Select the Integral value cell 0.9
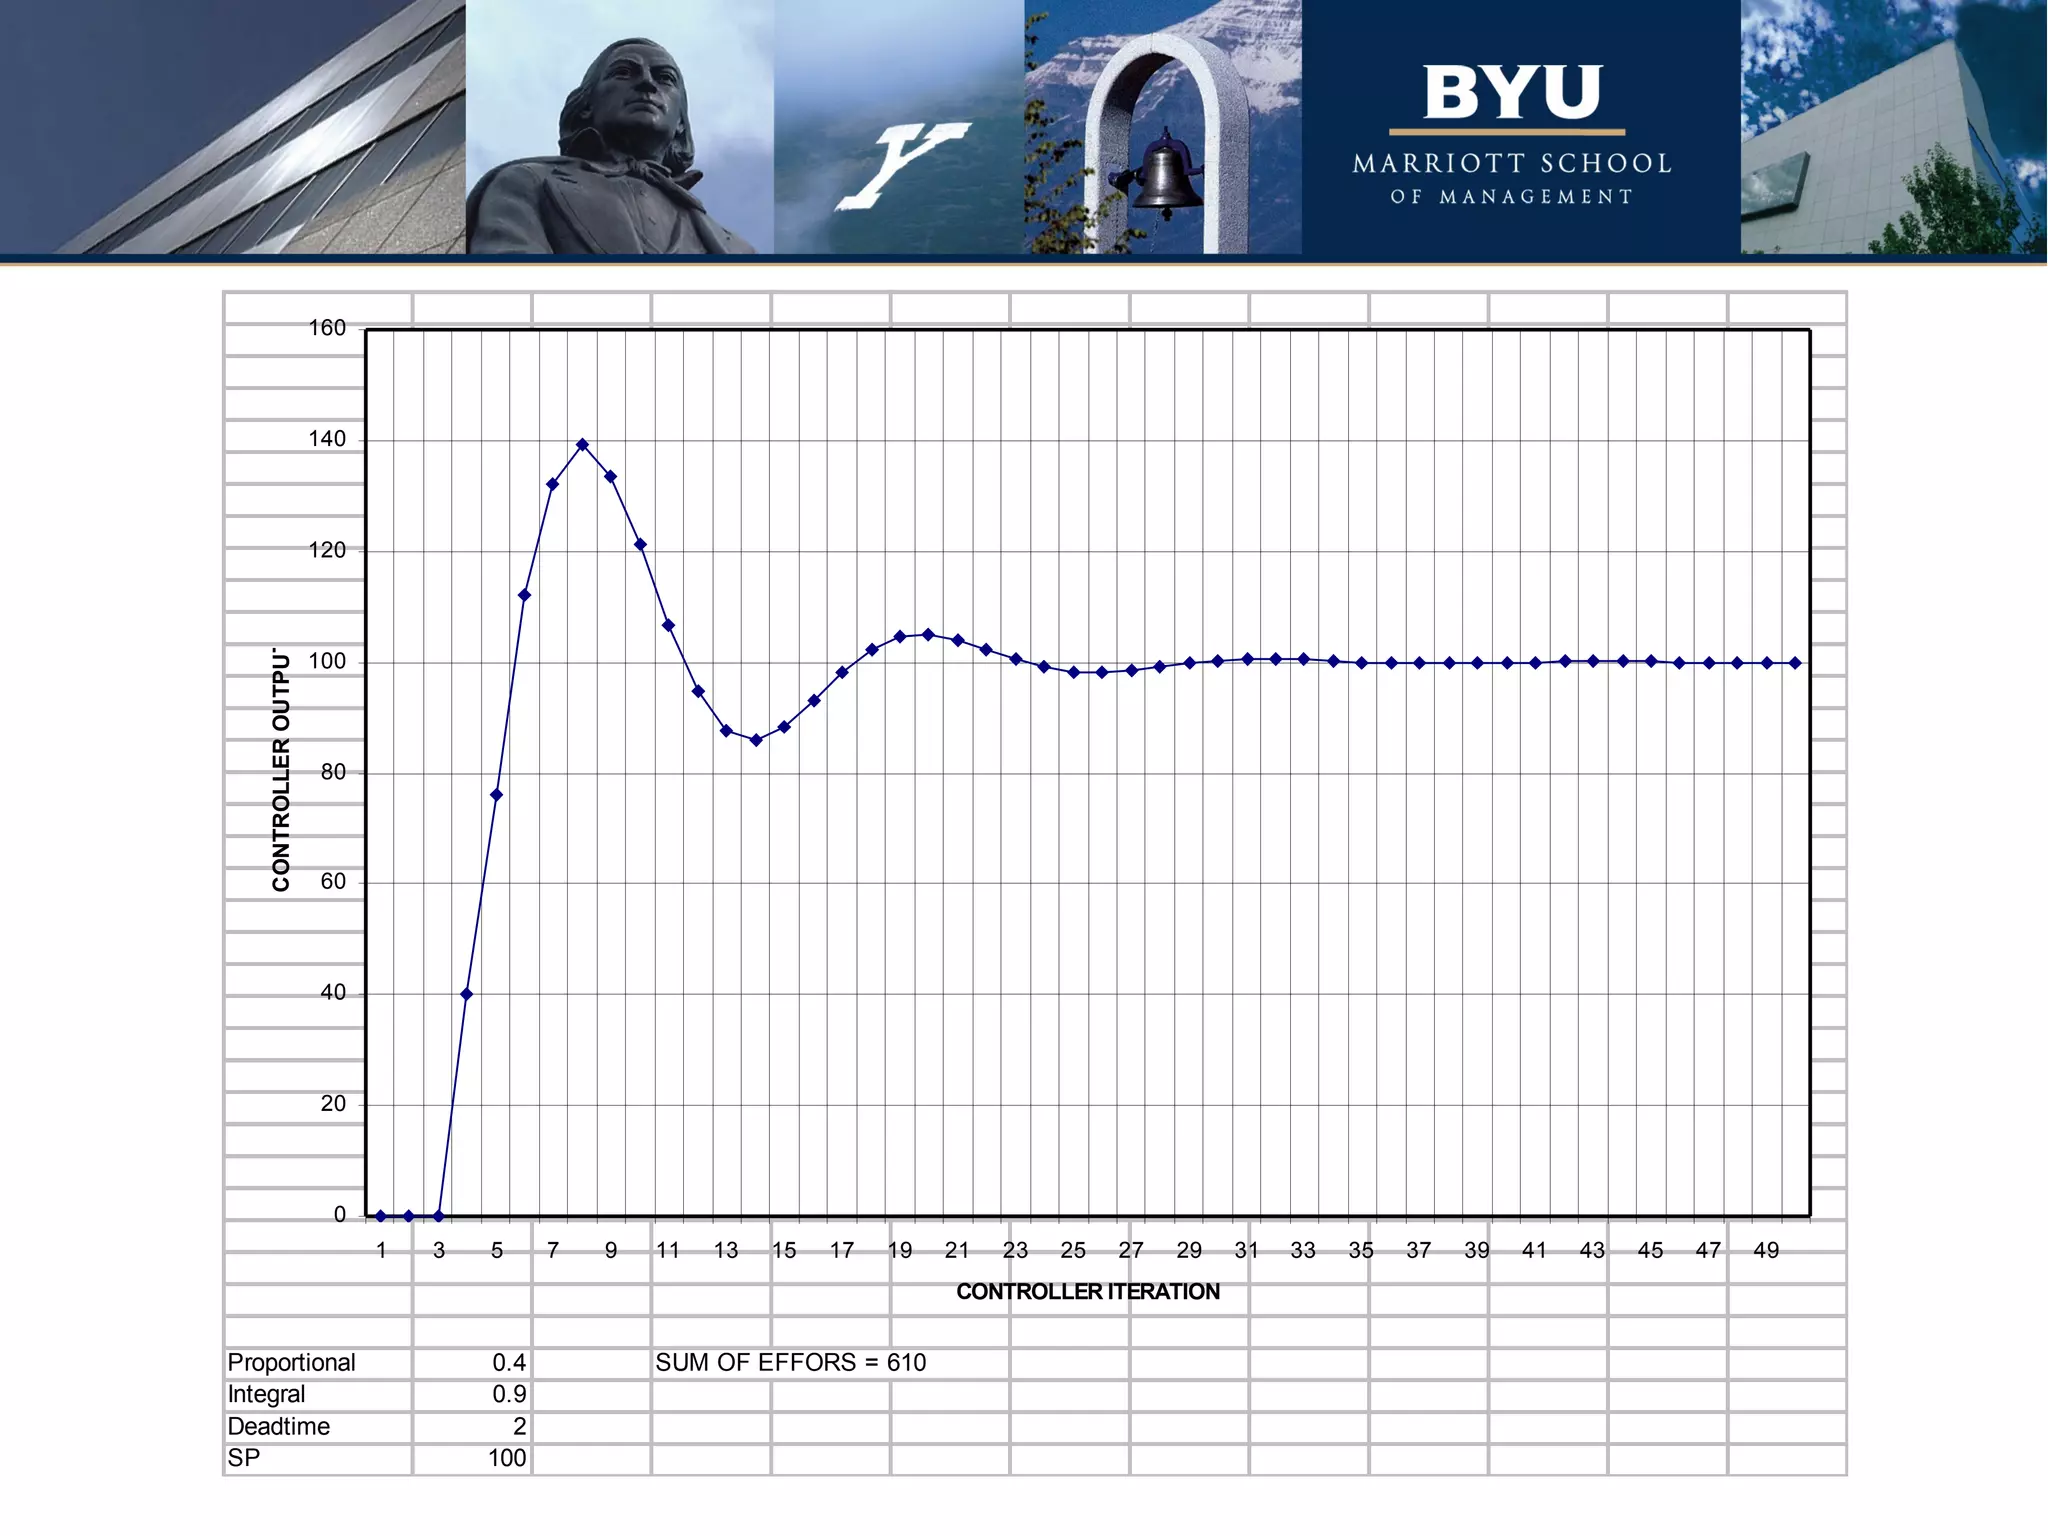This screenshot has width=2048, height=1536. [472, 1395]
